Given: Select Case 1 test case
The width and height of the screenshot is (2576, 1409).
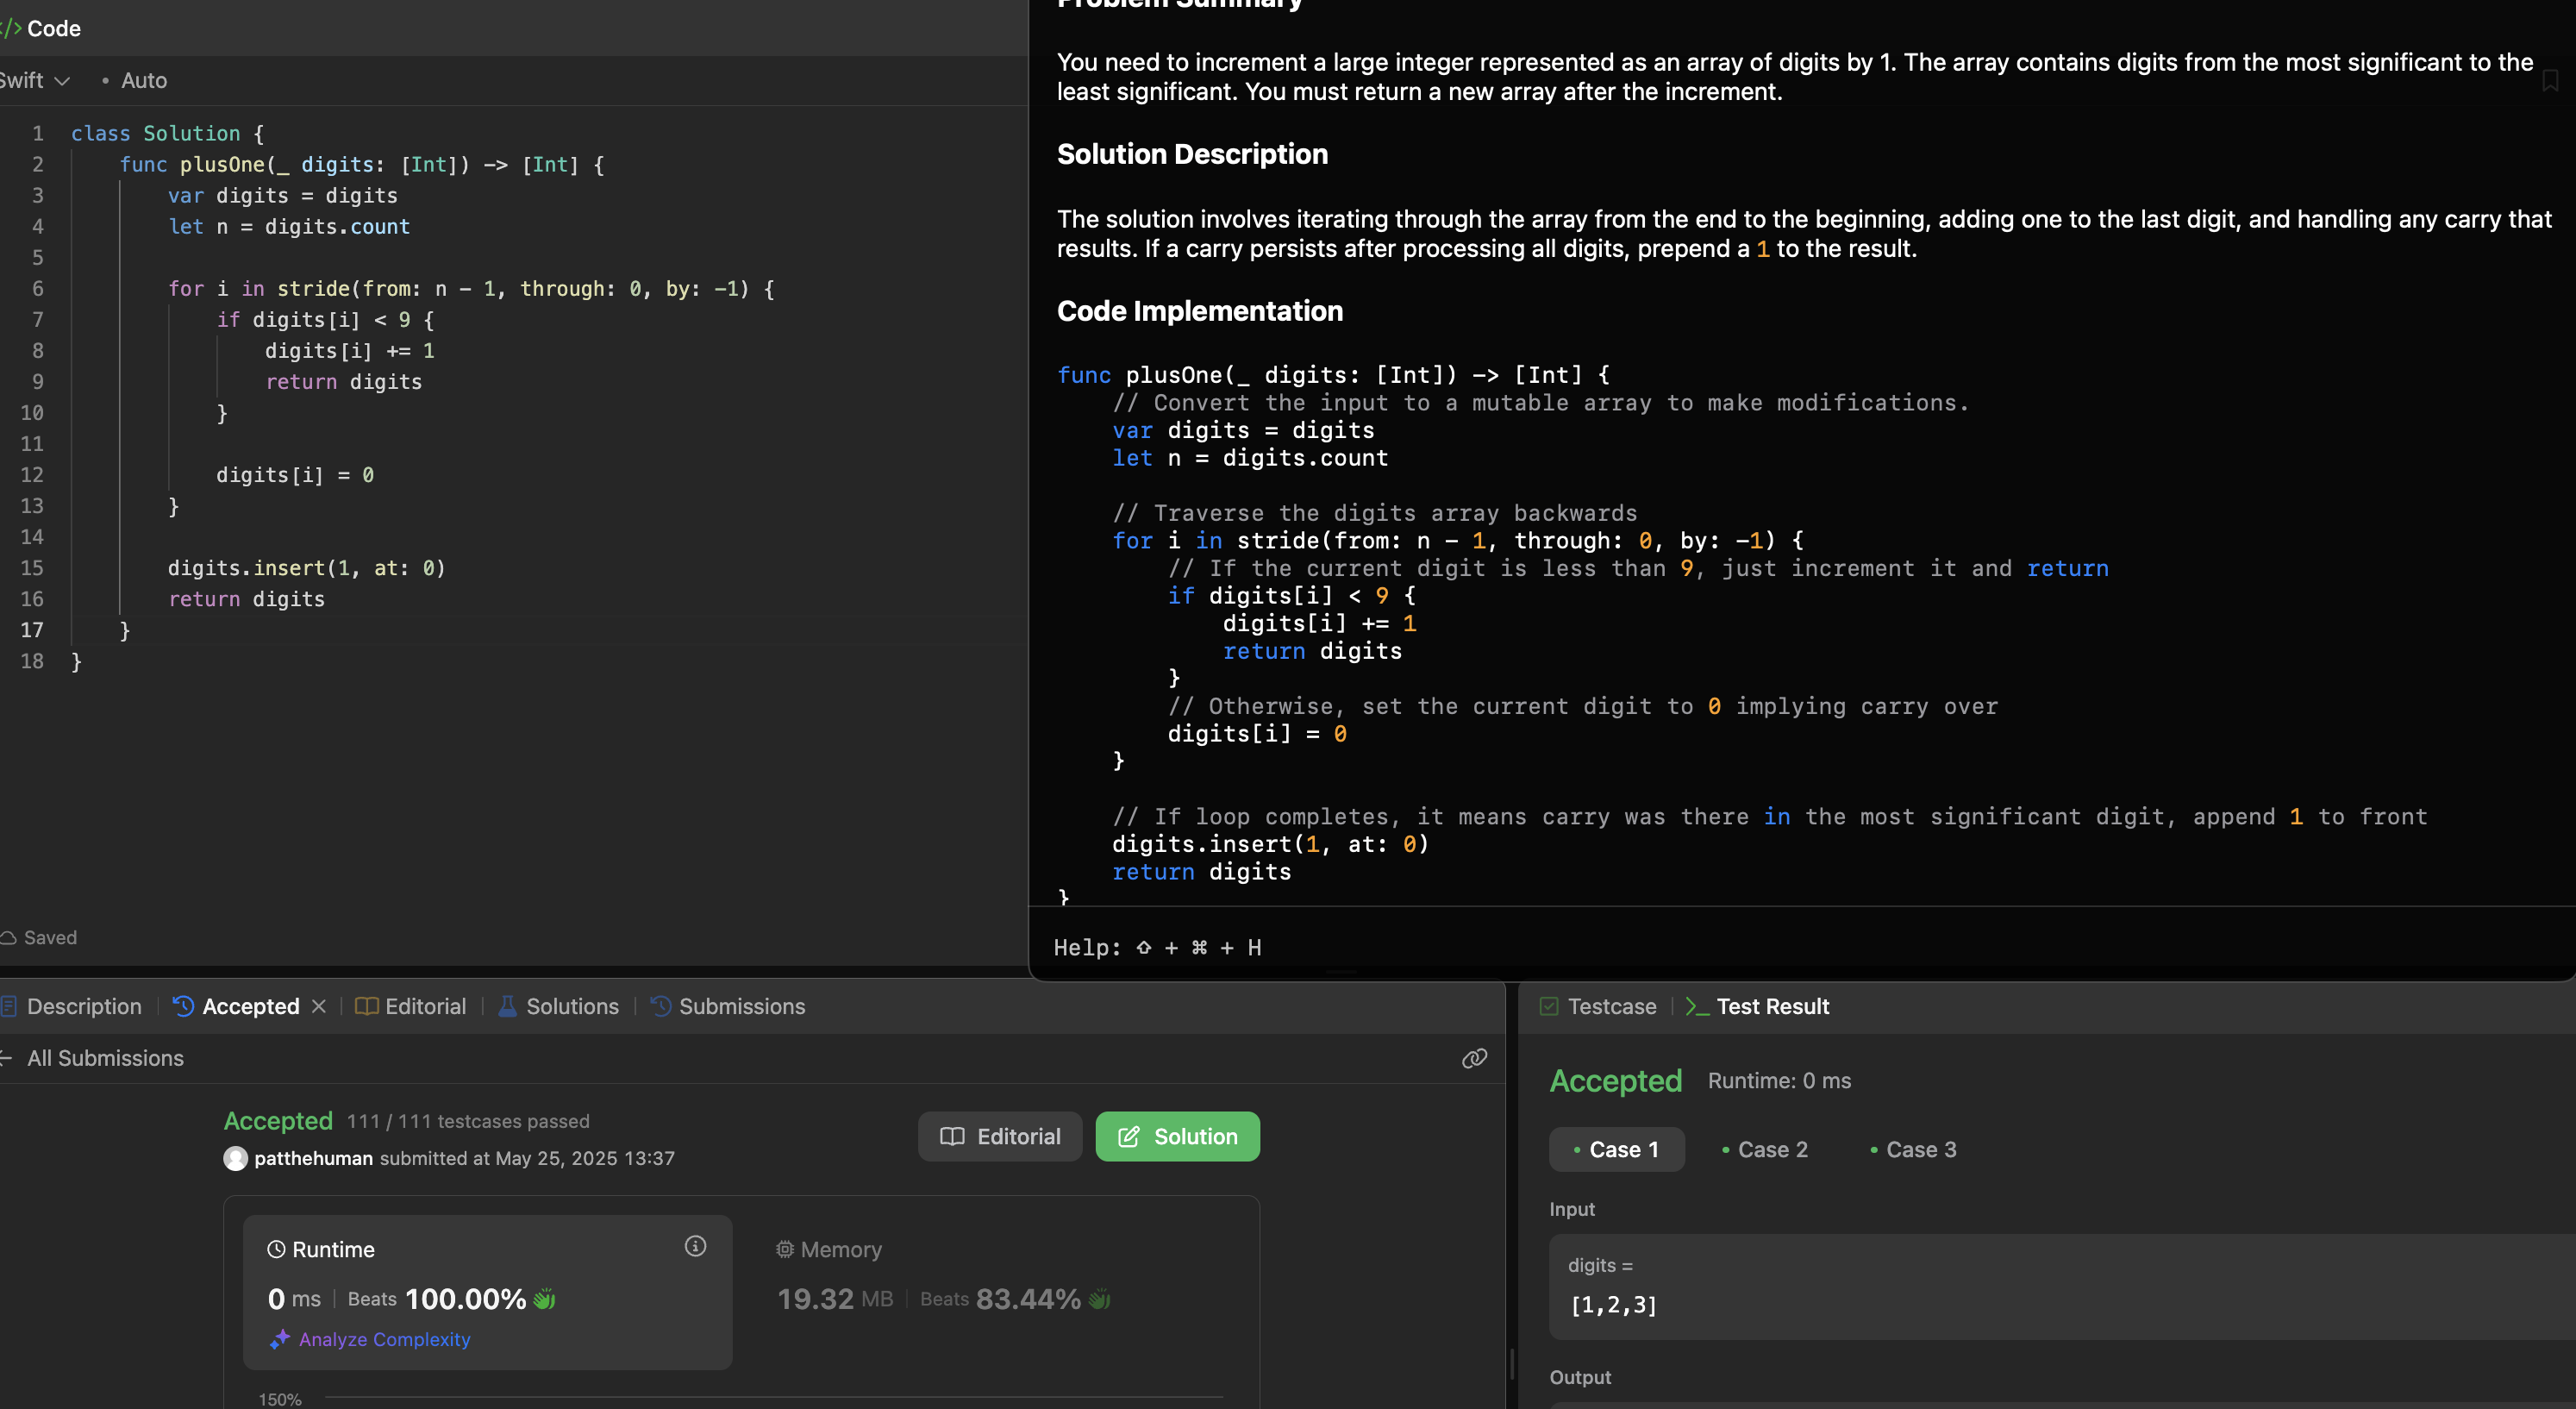Looking at the screenshot, I should coord(1616,1149).
